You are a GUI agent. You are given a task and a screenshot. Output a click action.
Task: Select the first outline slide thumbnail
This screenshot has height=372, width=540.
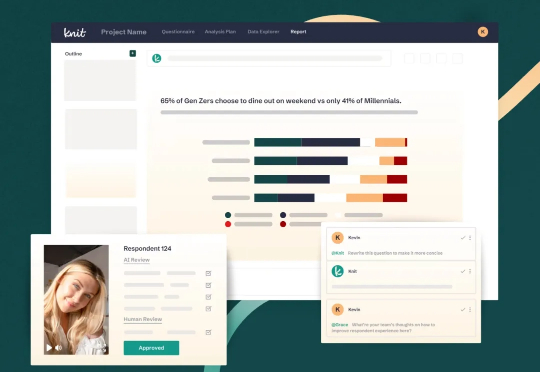point(100,80)
